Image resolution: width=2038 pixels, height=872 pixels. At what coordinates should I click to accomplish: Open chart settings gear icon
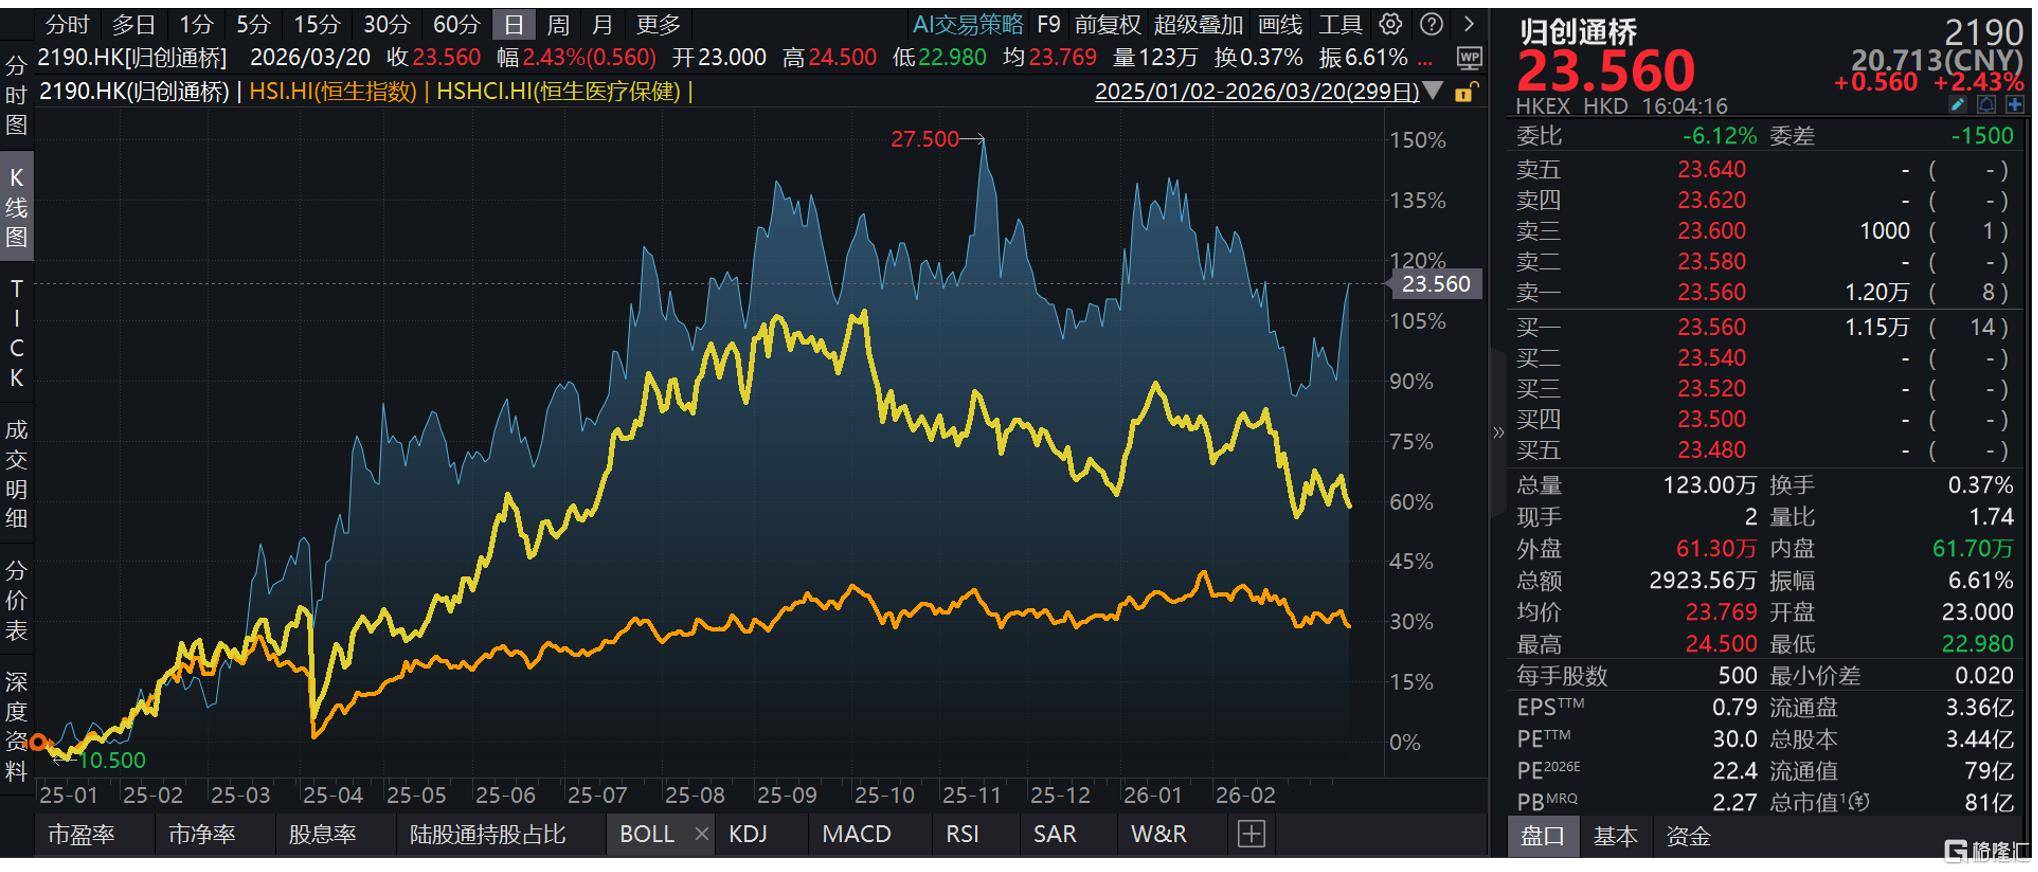point(1390,24)
